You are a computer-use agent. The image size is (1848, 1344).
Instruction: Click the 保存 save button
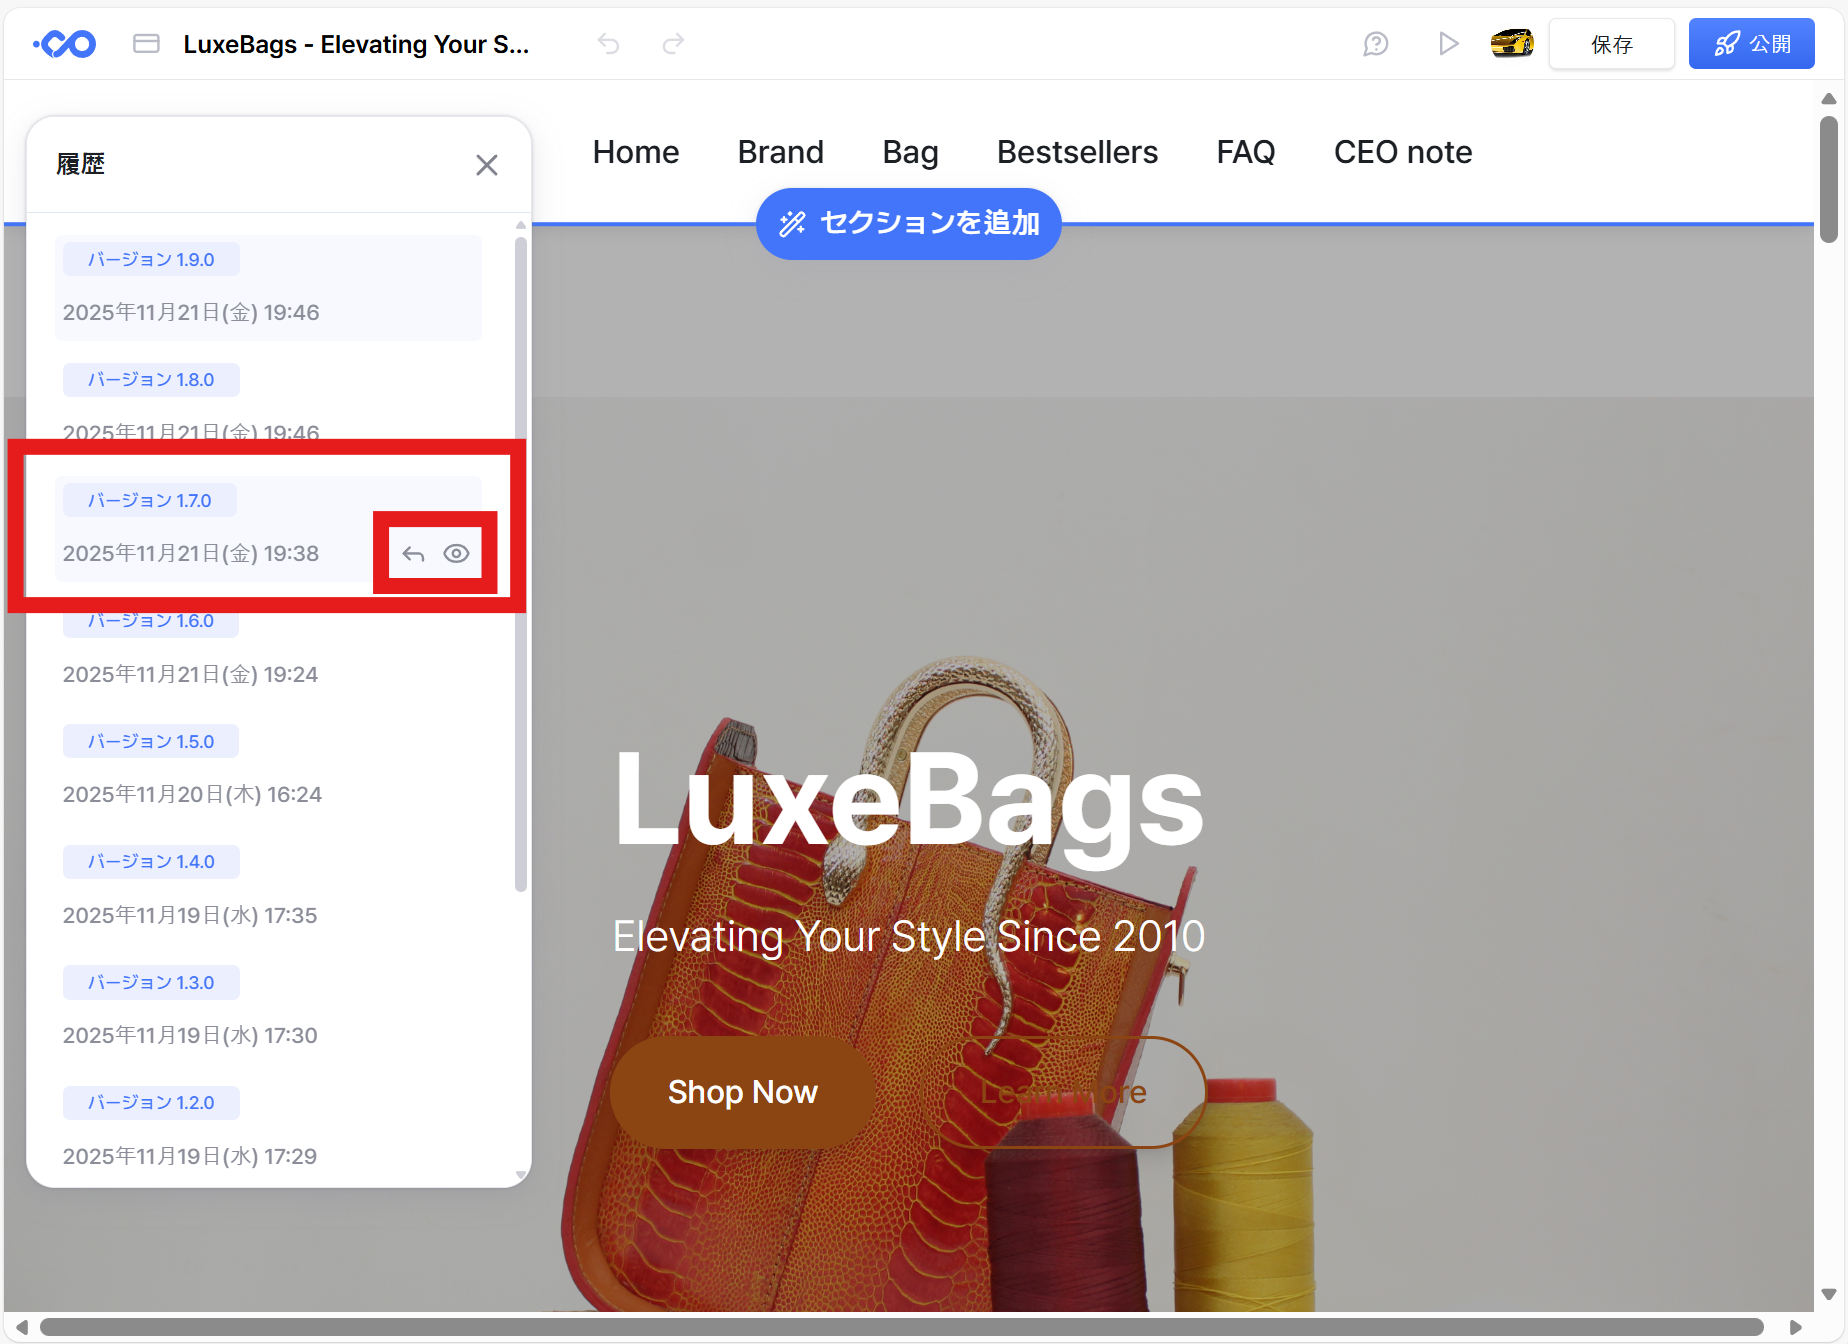tap(1612, 44)
